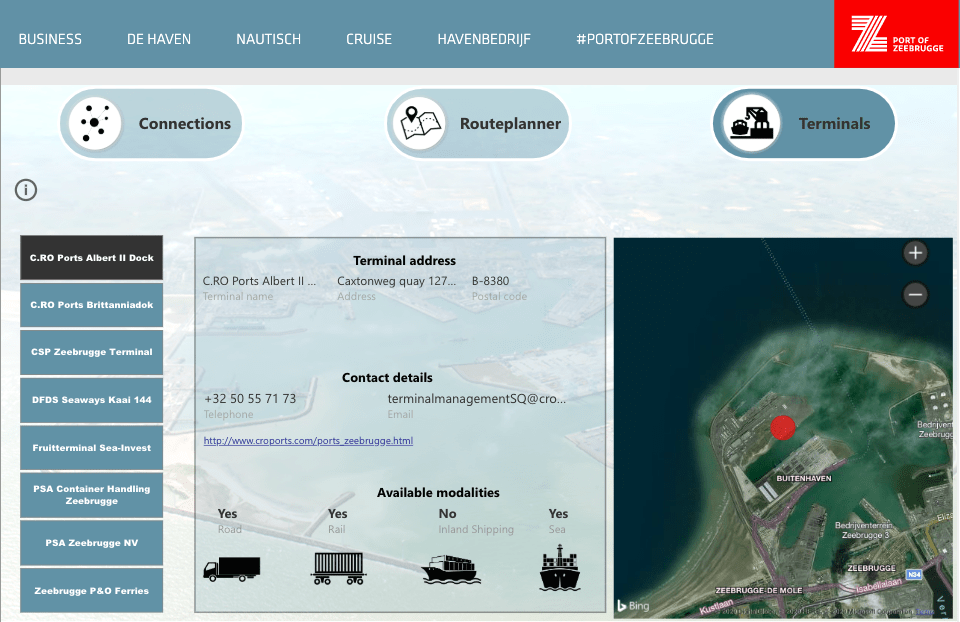
Task: Select PSA Container Handling Zeebrugge
Action: tap(92, 495)
